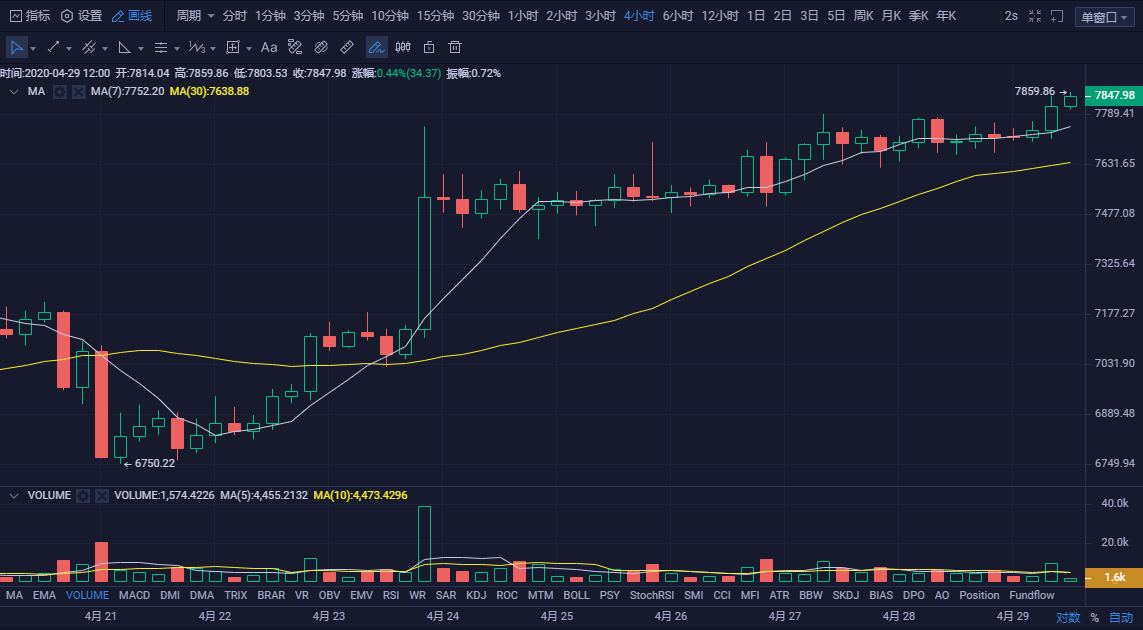1143x630 pixels.
Task: Select the text annotation tool (Aa)
Action: [x=269, y=47]
